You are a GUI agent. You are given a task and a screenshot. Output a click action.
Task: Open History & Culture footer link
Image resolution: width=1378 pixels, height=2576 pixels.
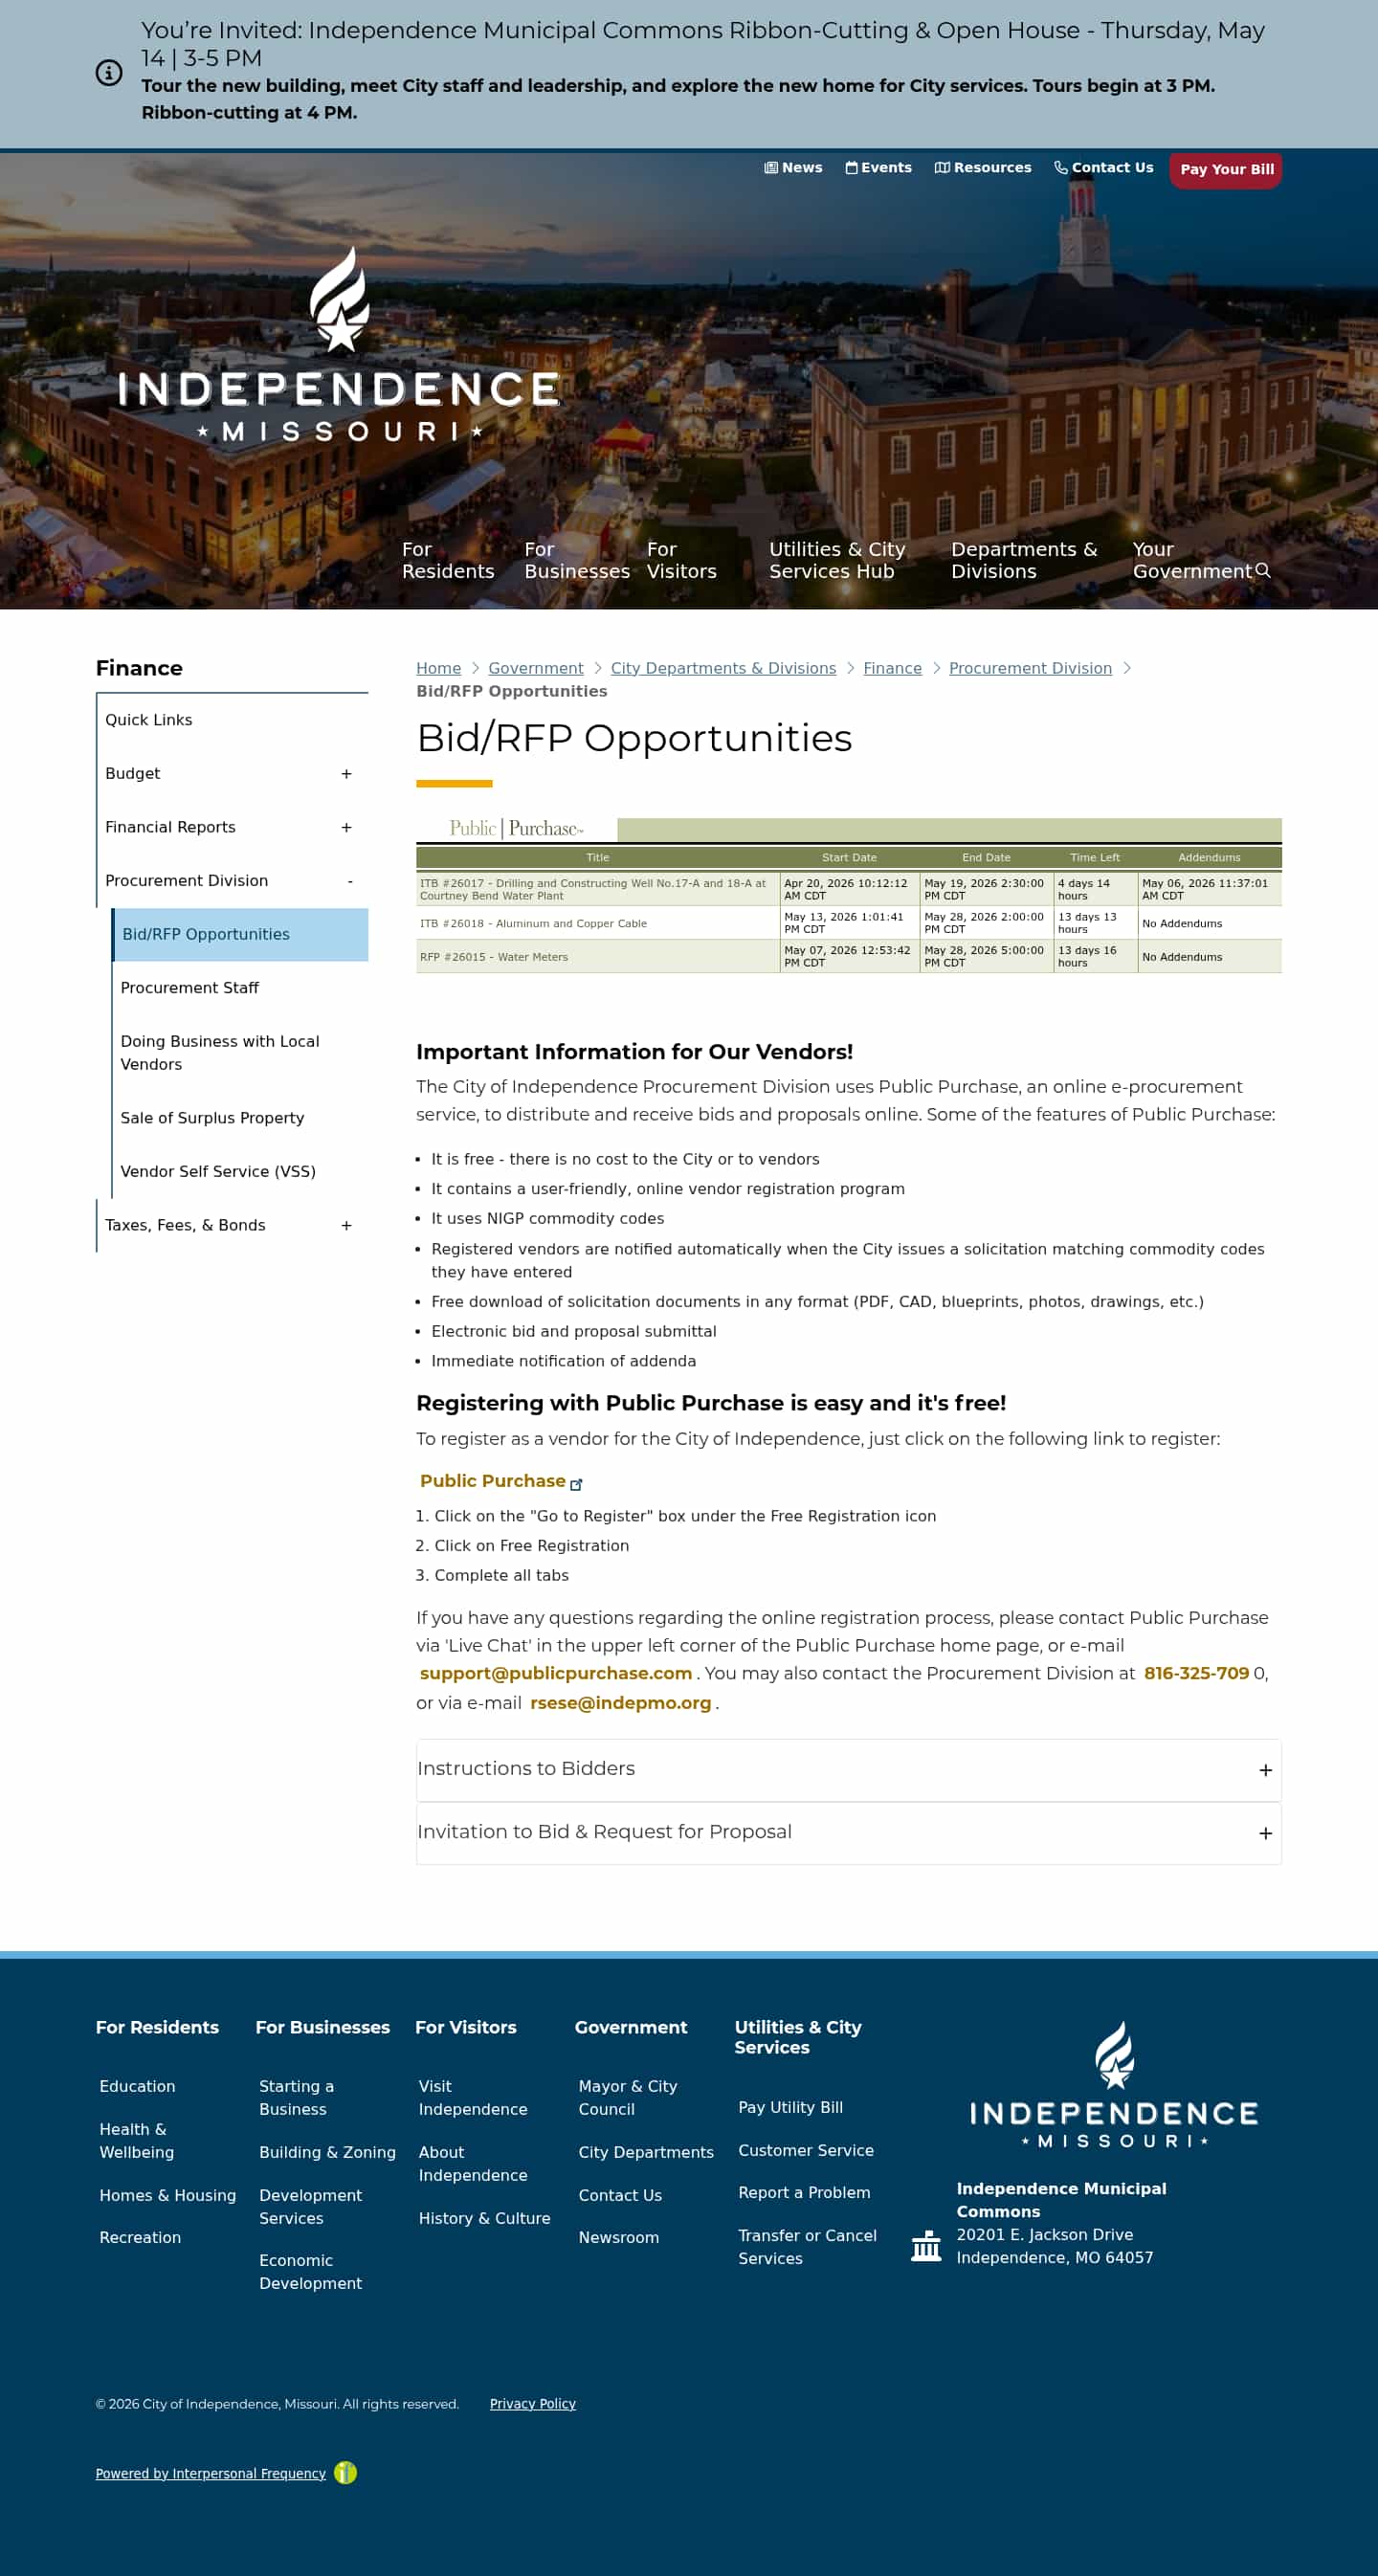click(484, 2219)
